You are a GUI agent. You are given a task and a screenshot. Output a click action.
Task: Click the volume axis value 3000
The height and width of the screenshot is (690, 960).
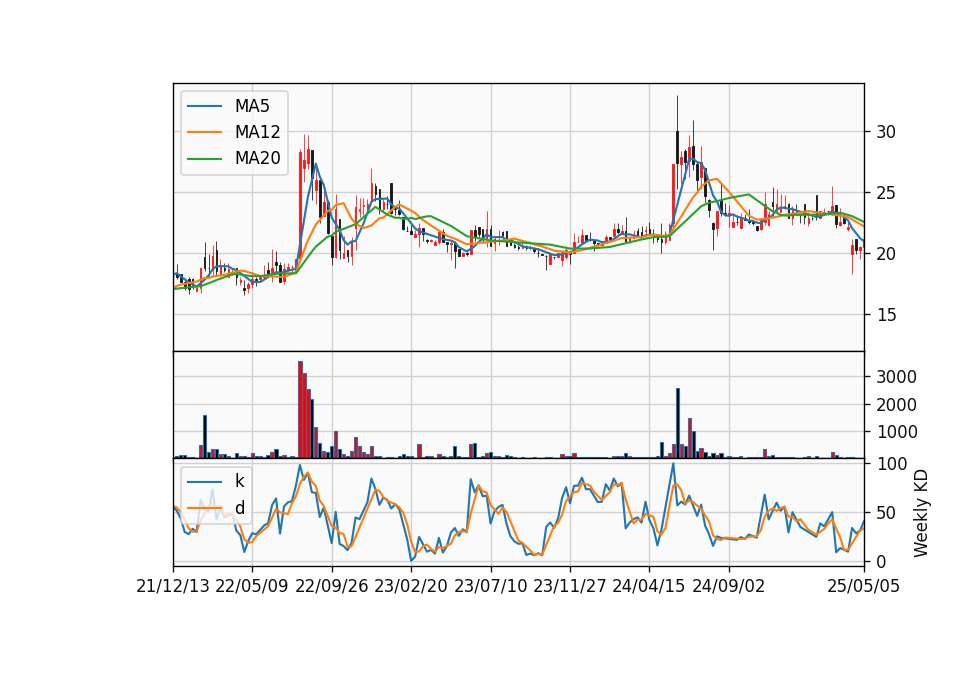tap(896, 377)
